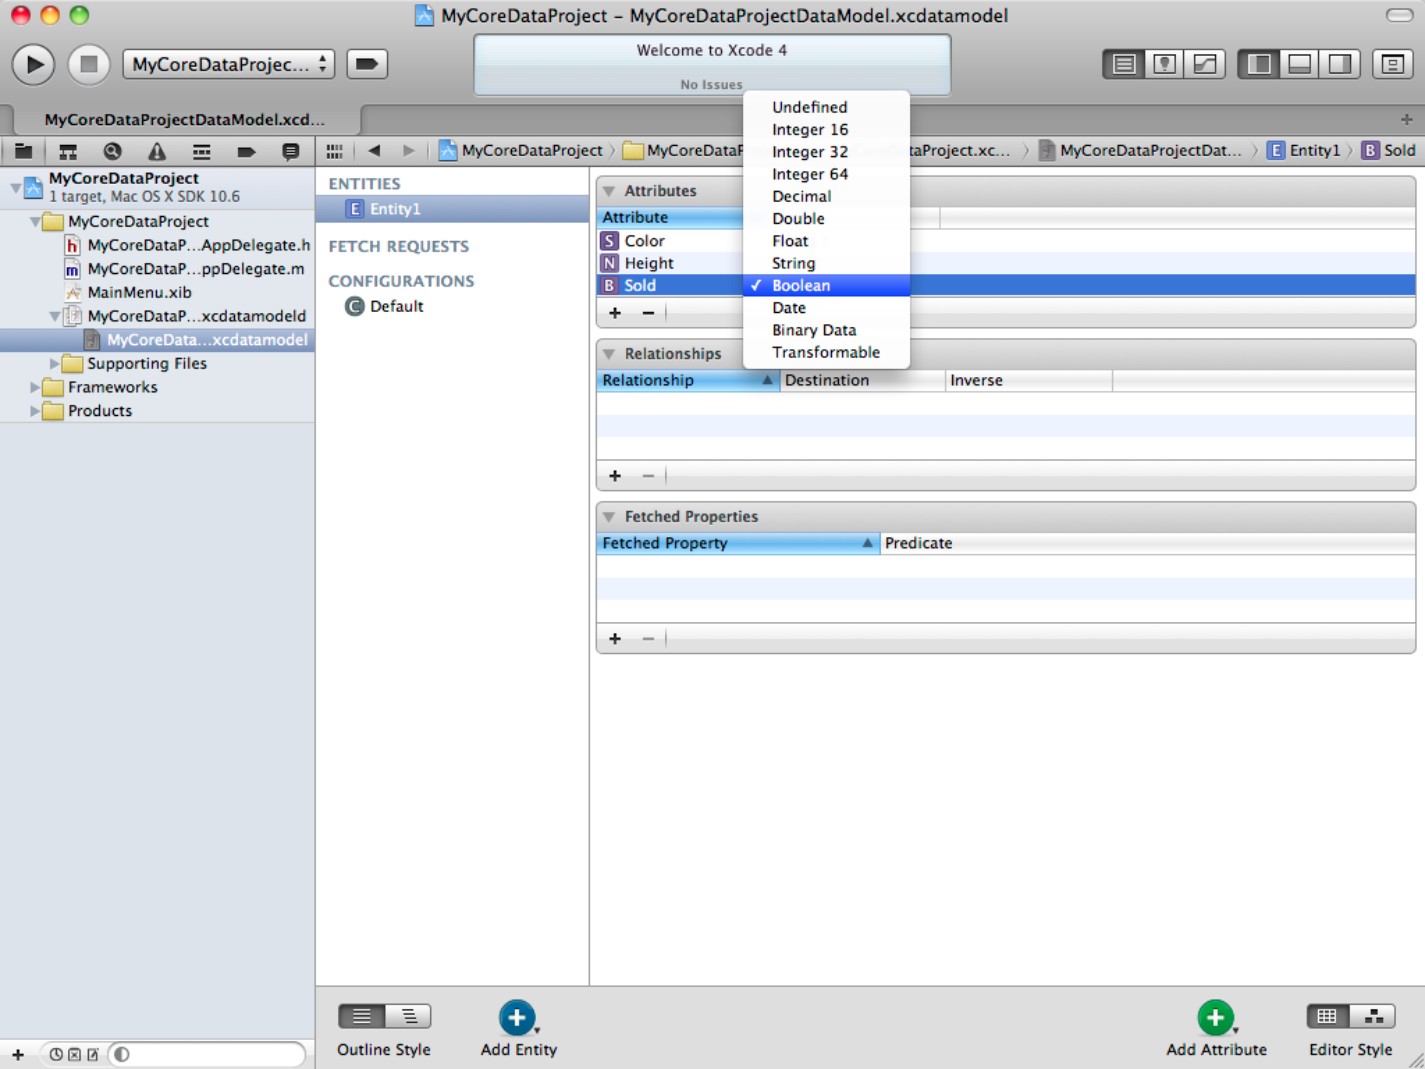The width and height of the screenshot is (1425, 1069).
Task: Select the Default configuration
Action: coord(385,306)
